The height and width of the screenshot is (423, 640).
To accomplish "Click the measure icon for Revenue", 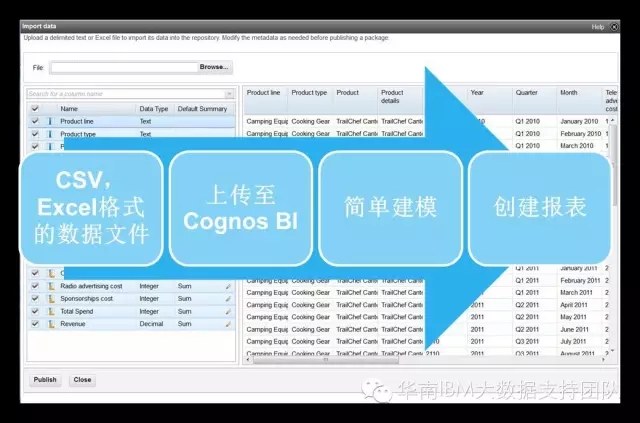I will pyautogui.click(x=51, y=324).
